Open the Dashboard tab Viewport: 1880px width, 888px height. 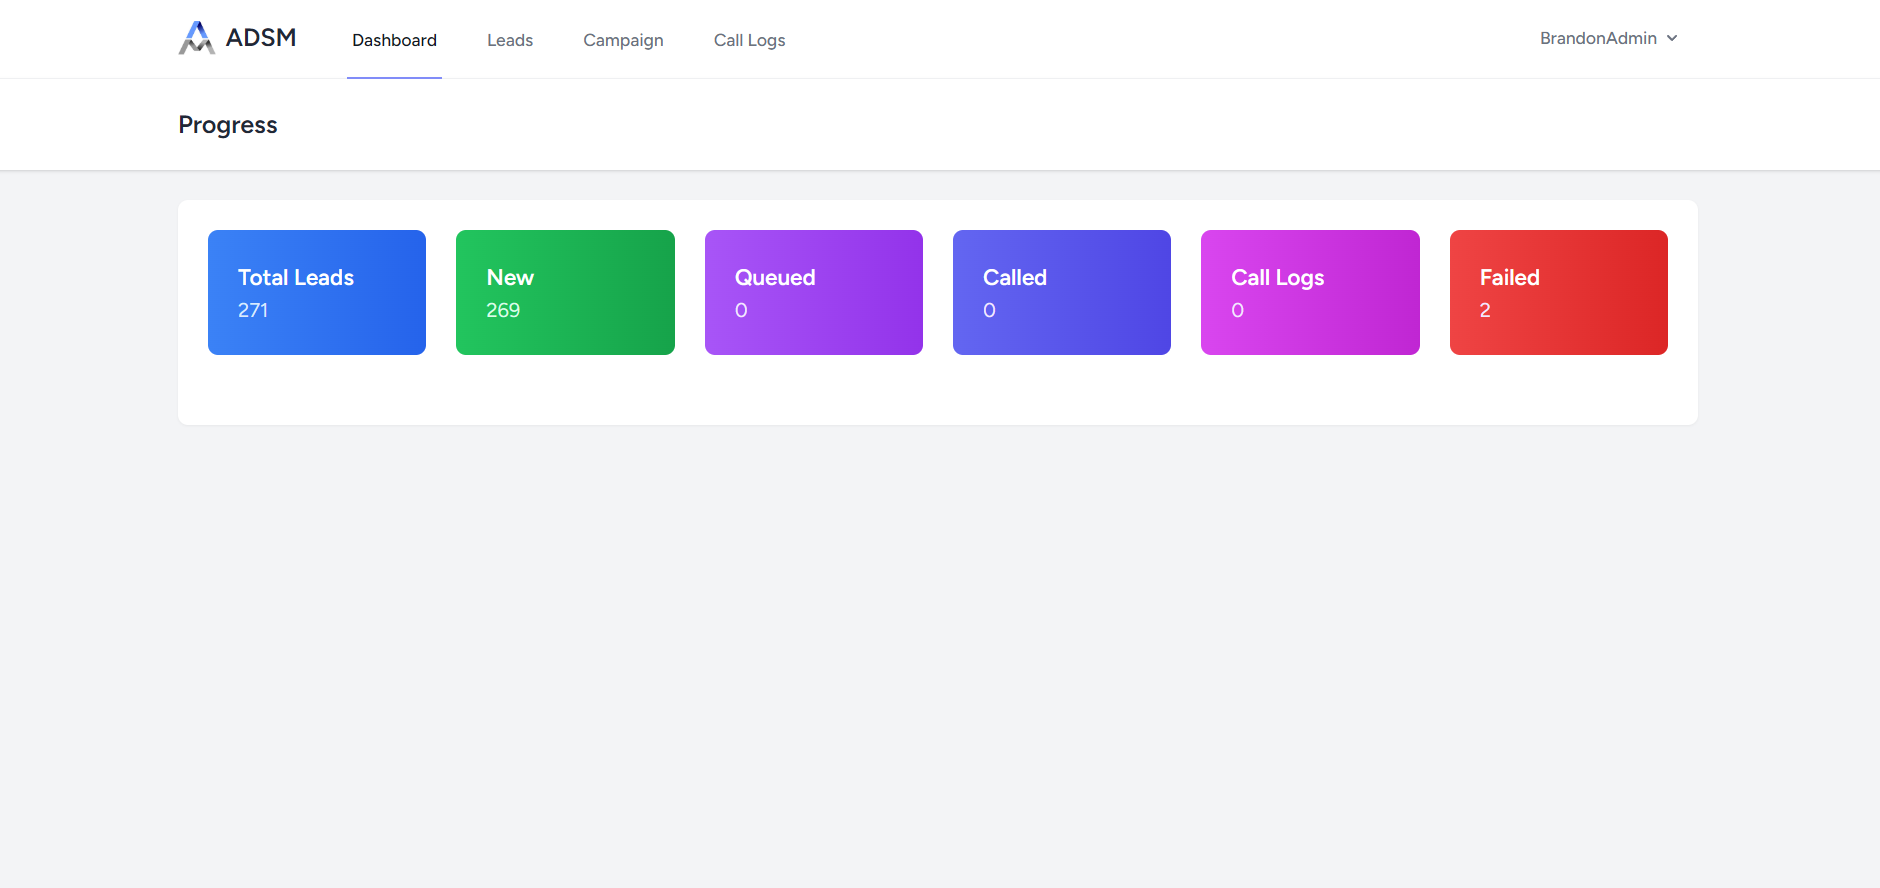point(394,40)
